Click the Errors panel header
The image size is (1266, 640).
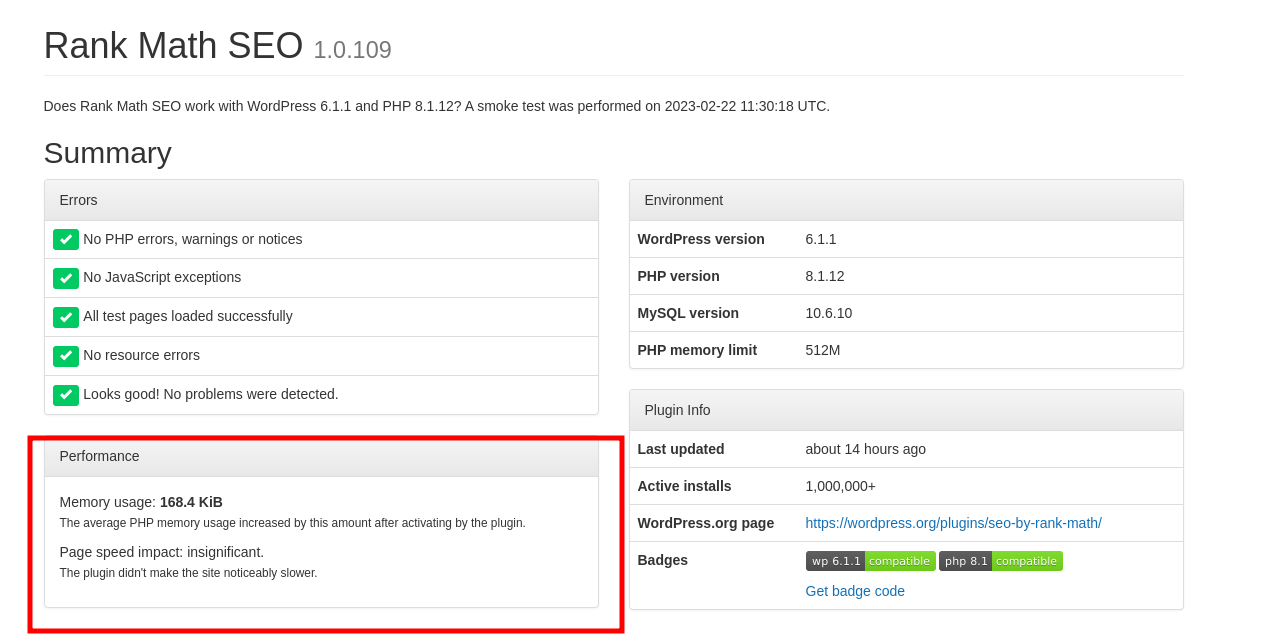tap(321, 200)
